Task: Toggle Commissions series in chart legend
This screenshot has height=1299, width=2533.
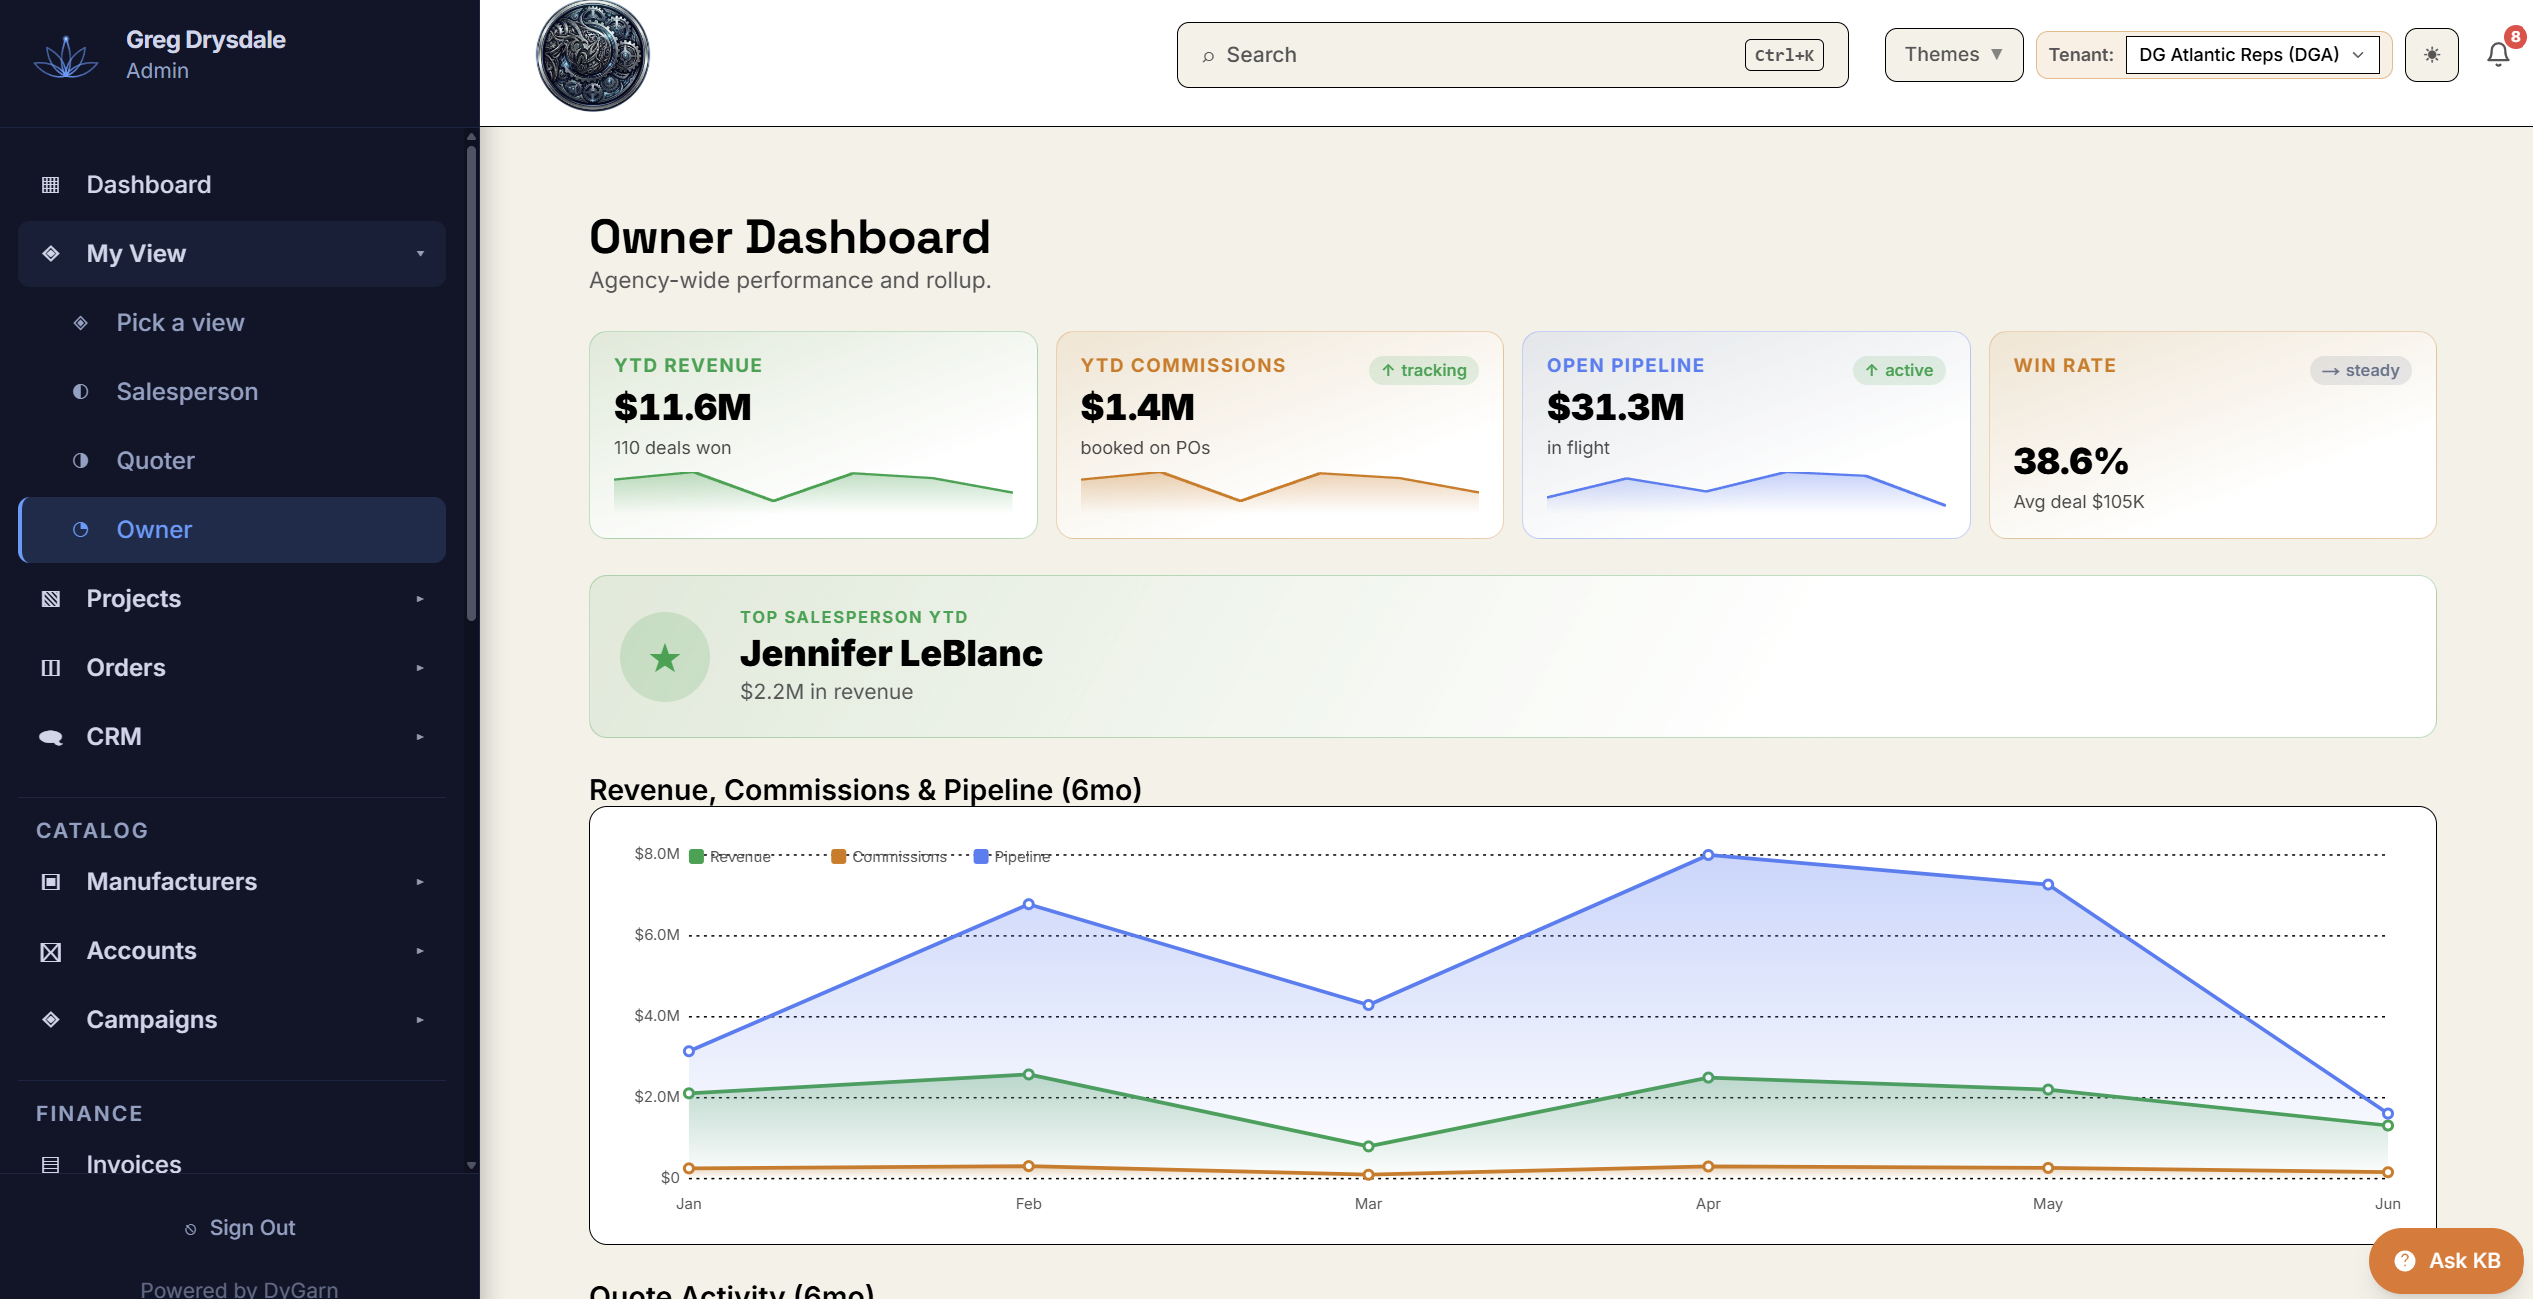Action: point(889,857)
